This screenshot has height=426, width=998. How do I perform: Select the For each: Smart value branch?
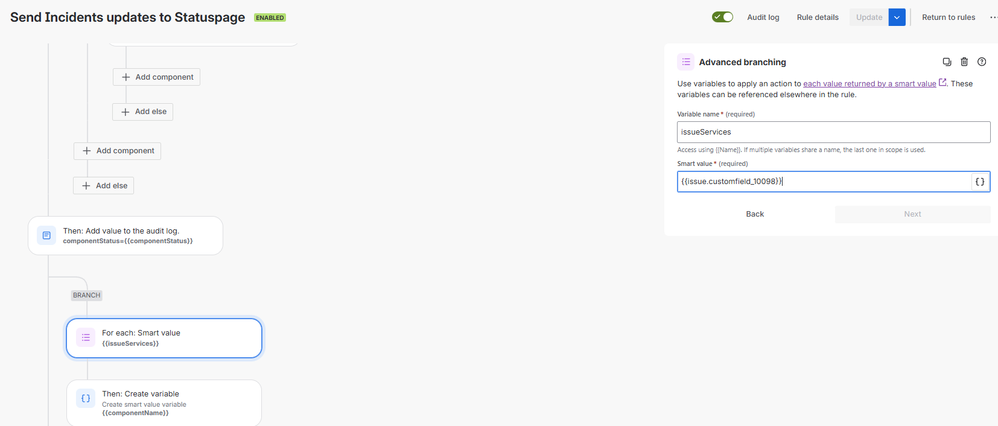[x=164, y=337]
